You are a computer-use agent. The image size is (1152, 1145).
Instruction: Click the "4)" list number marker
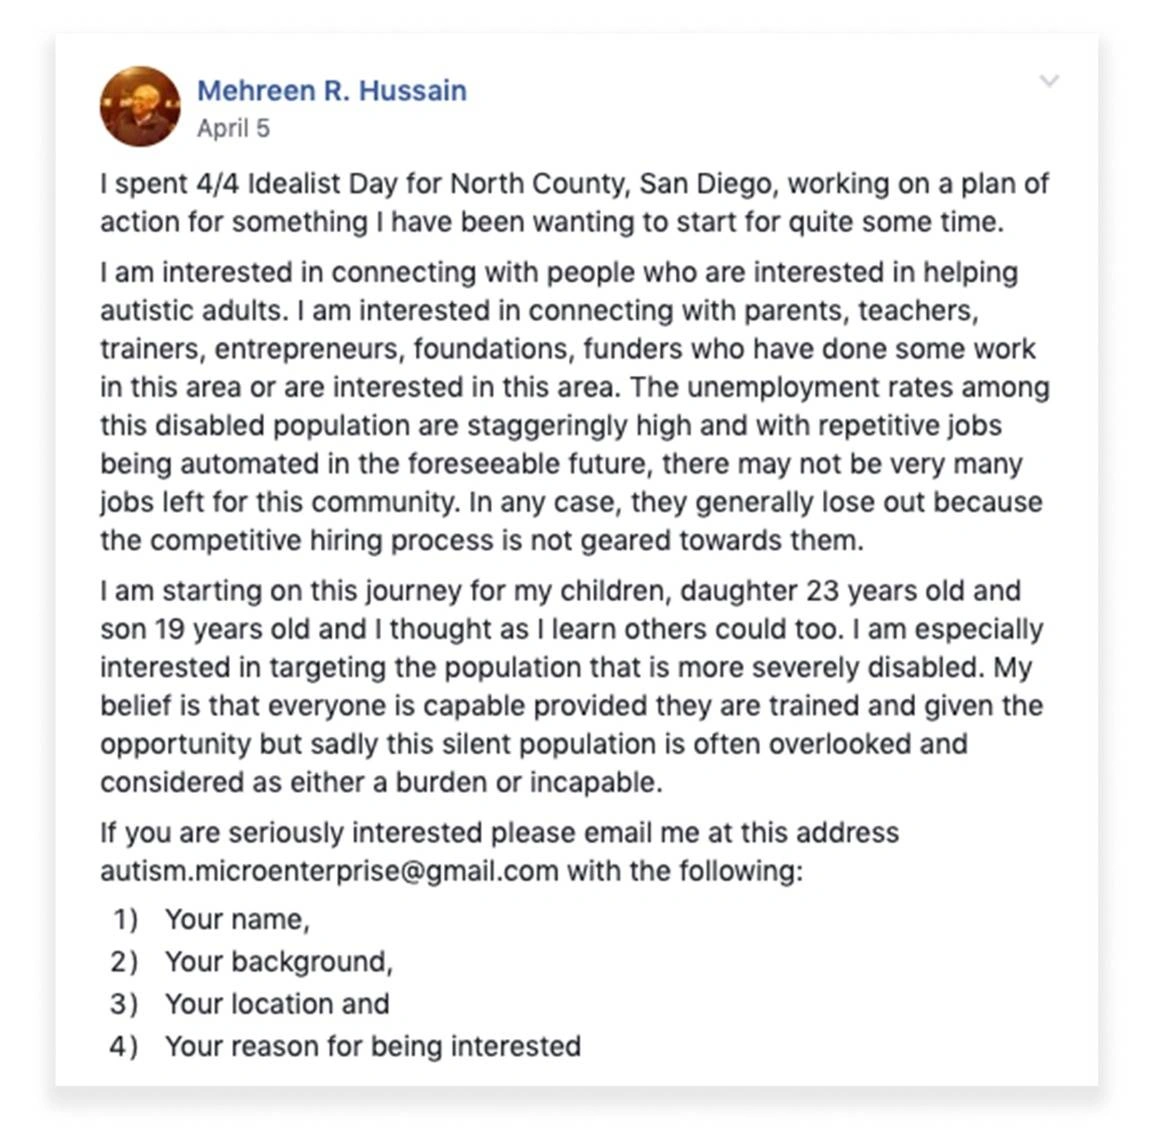pyautogui.click(x=123, y=1047)
